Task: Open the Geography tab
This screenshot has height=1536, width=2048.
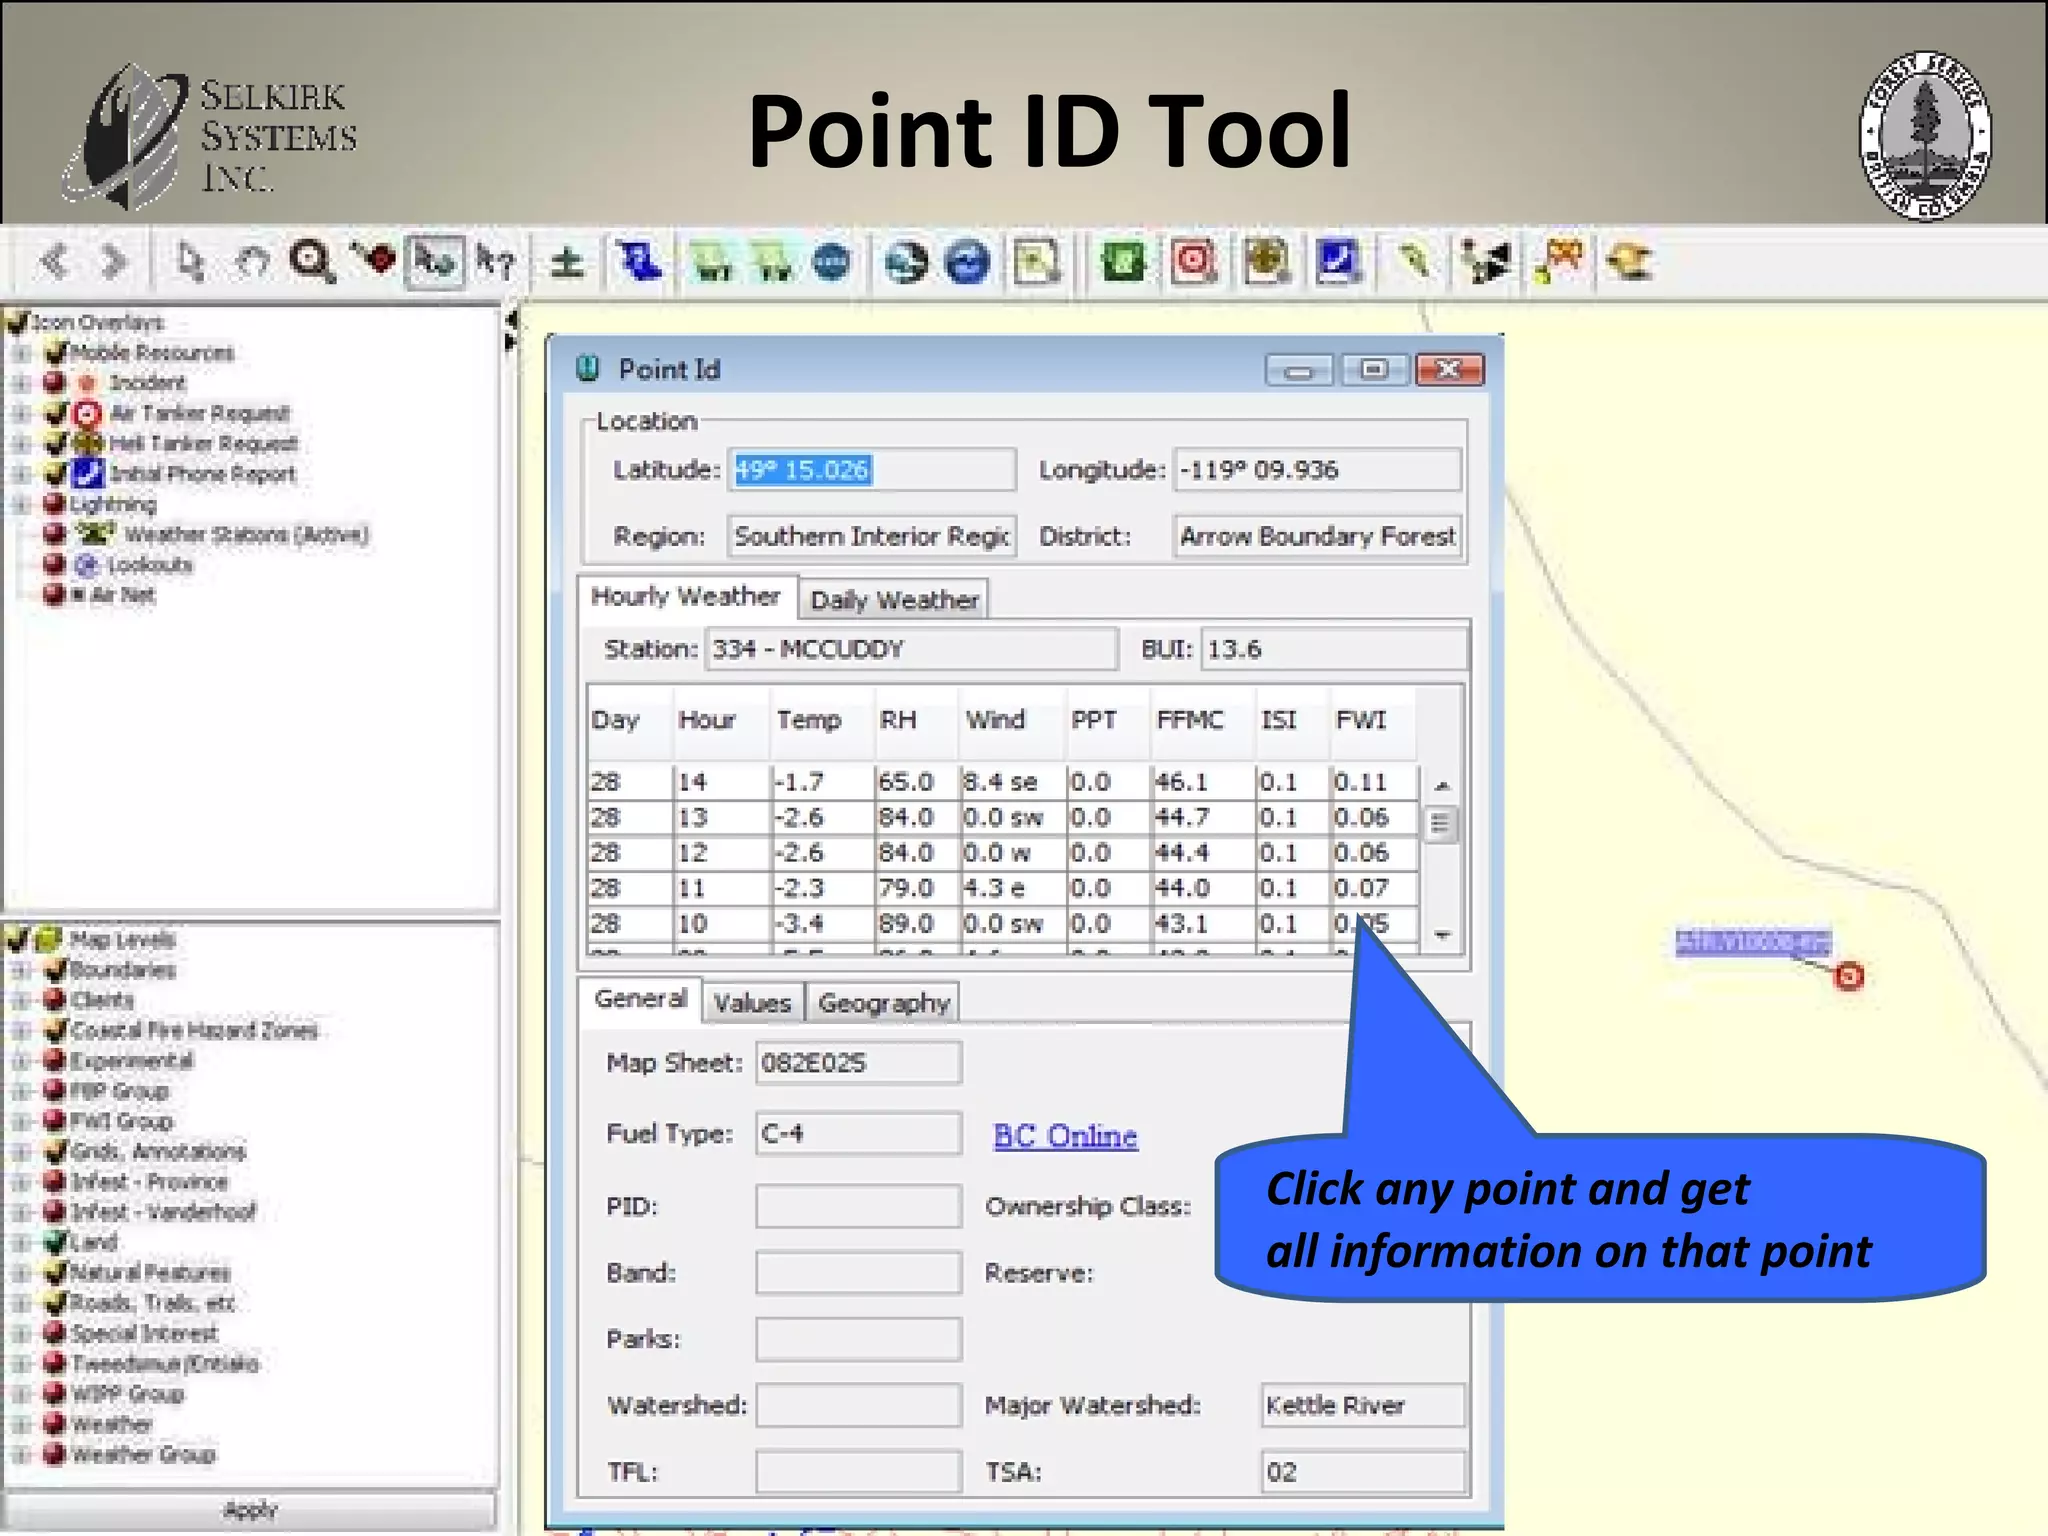Action: [x=883, y=1003]
